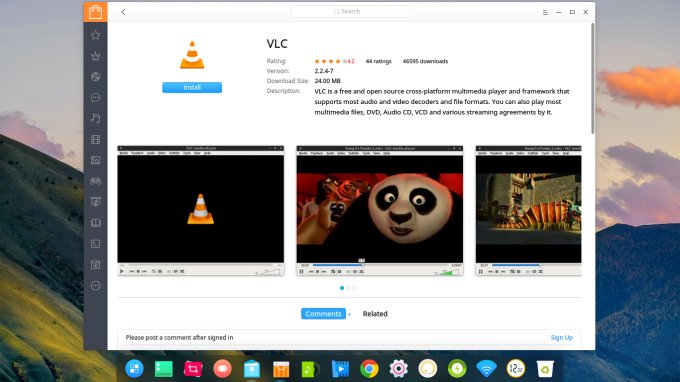Open the movie player from the dock

pyautogui.click(x=340, y=369)
